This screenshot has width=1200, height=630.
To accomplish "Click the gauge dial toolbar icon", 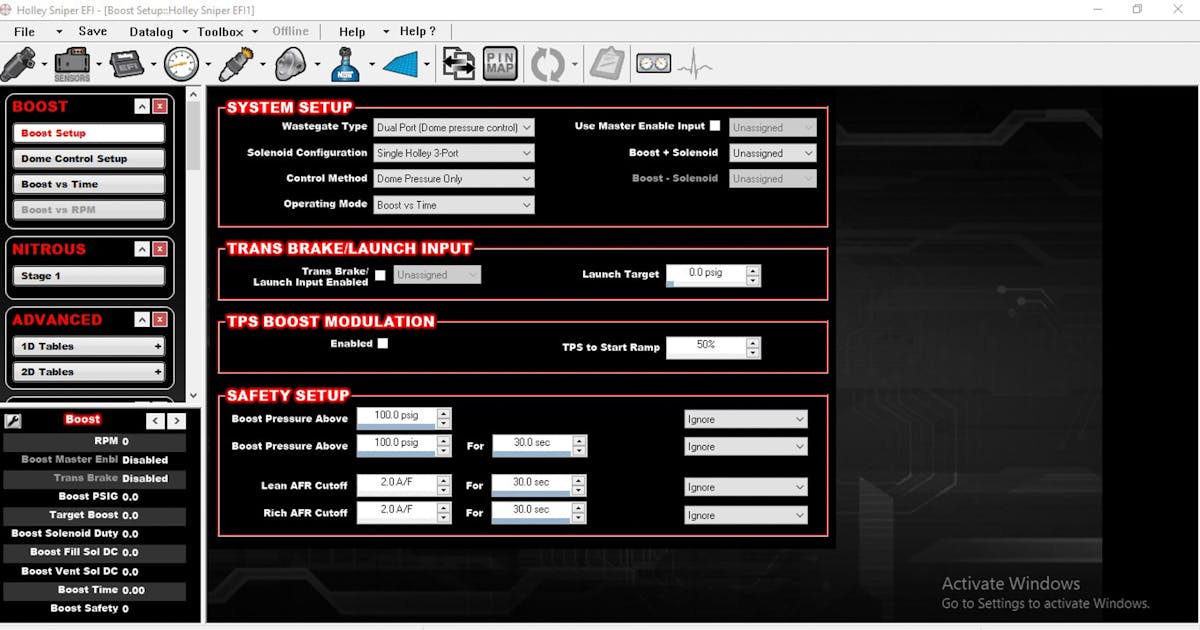I will 181,65.
